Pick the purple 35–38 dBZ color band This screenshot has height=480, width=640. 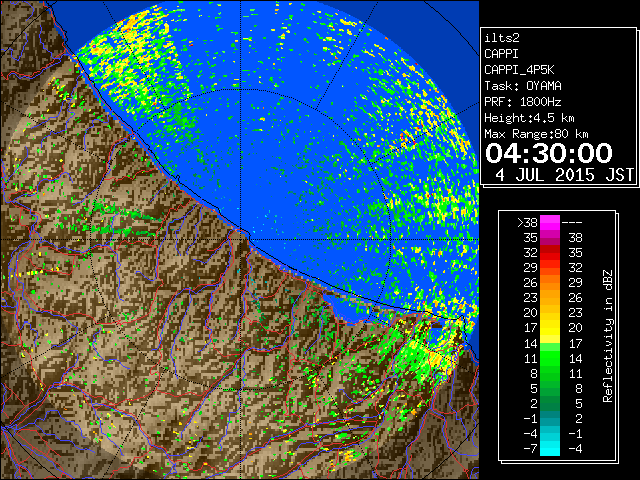(x=550, y=238)
